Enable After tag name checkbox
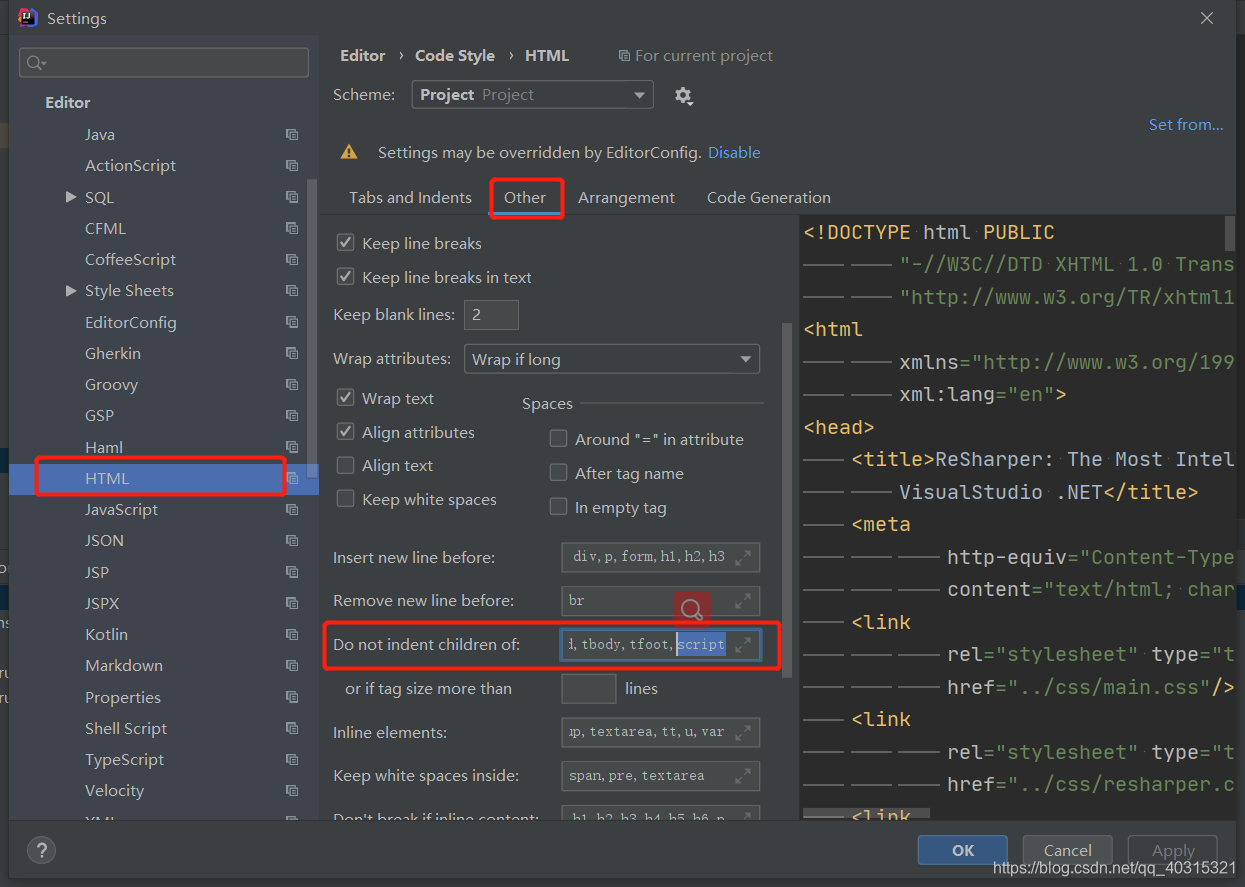 click(x=558, y=473)
